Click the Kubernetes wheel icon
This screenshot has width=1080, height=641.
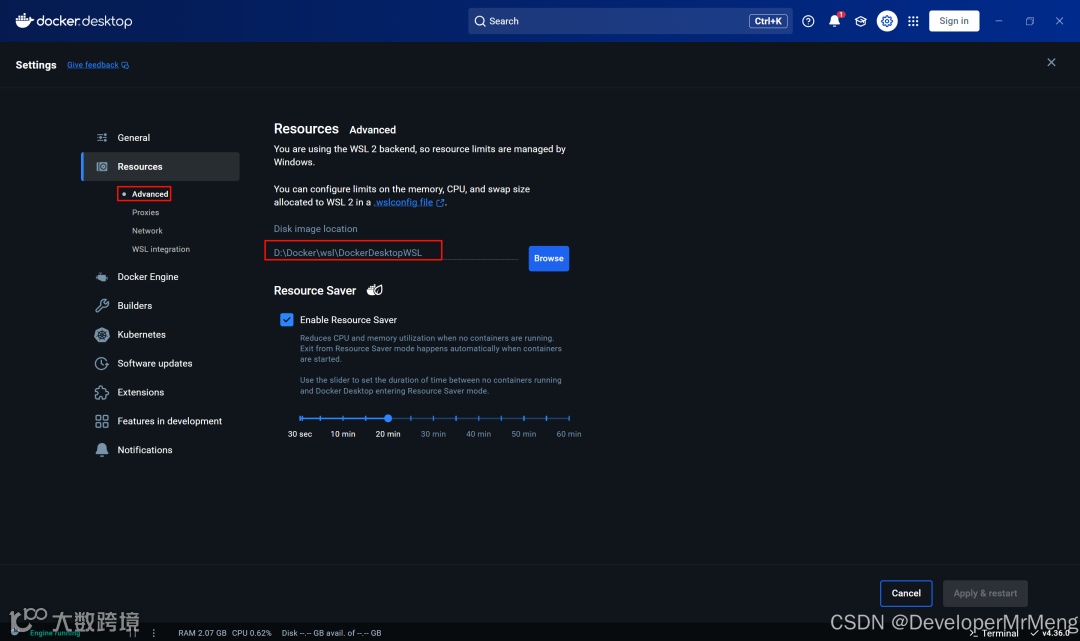click(x=102, y=335)
